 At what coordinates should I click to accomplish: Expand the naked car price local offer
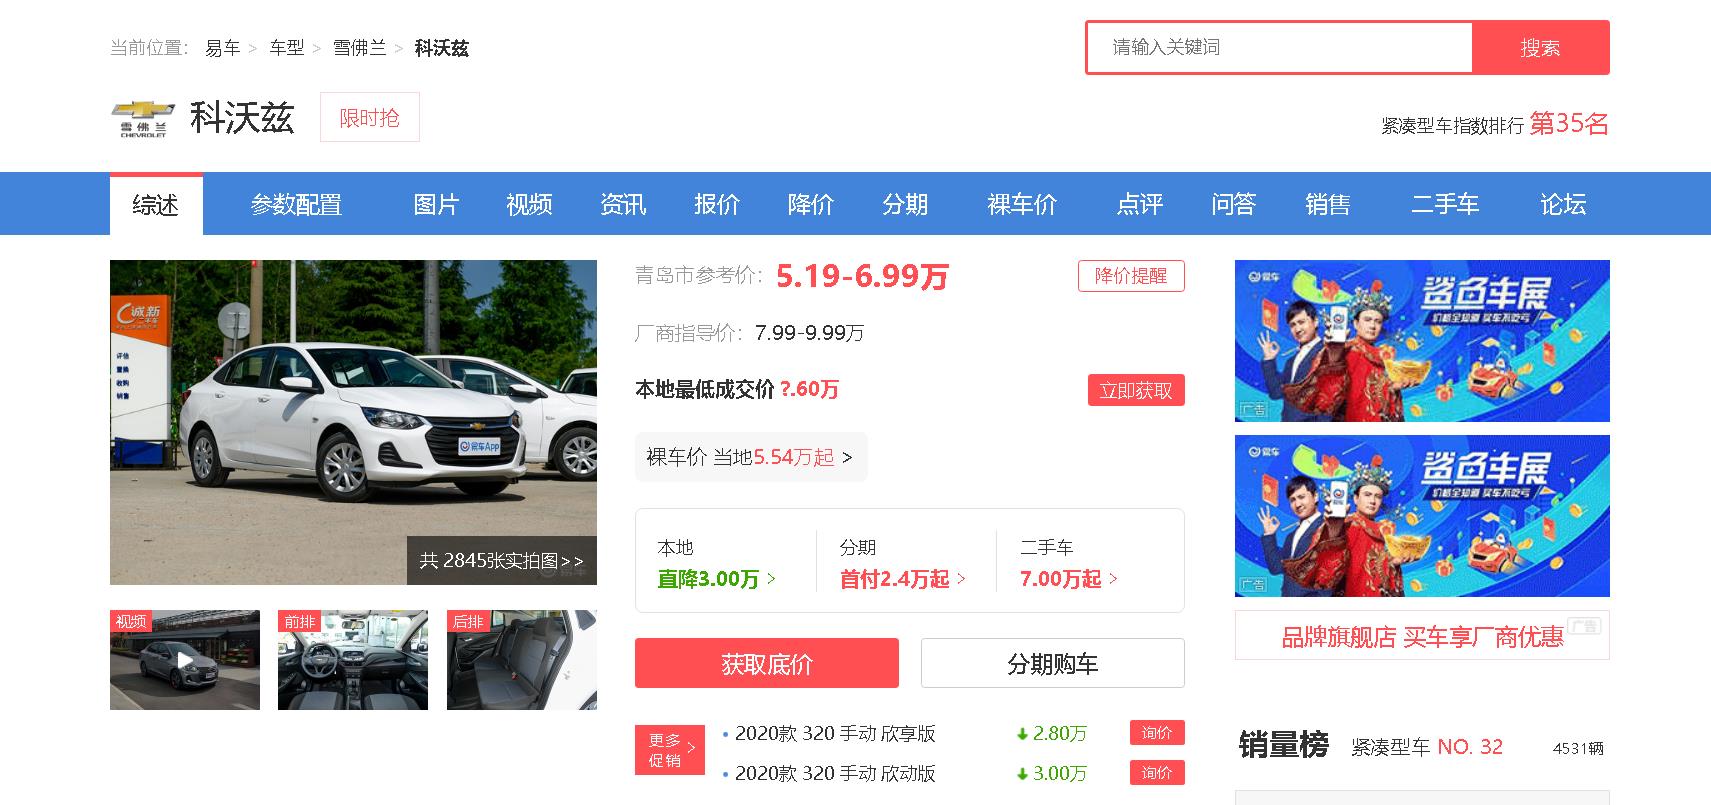(x=750, y=457)
